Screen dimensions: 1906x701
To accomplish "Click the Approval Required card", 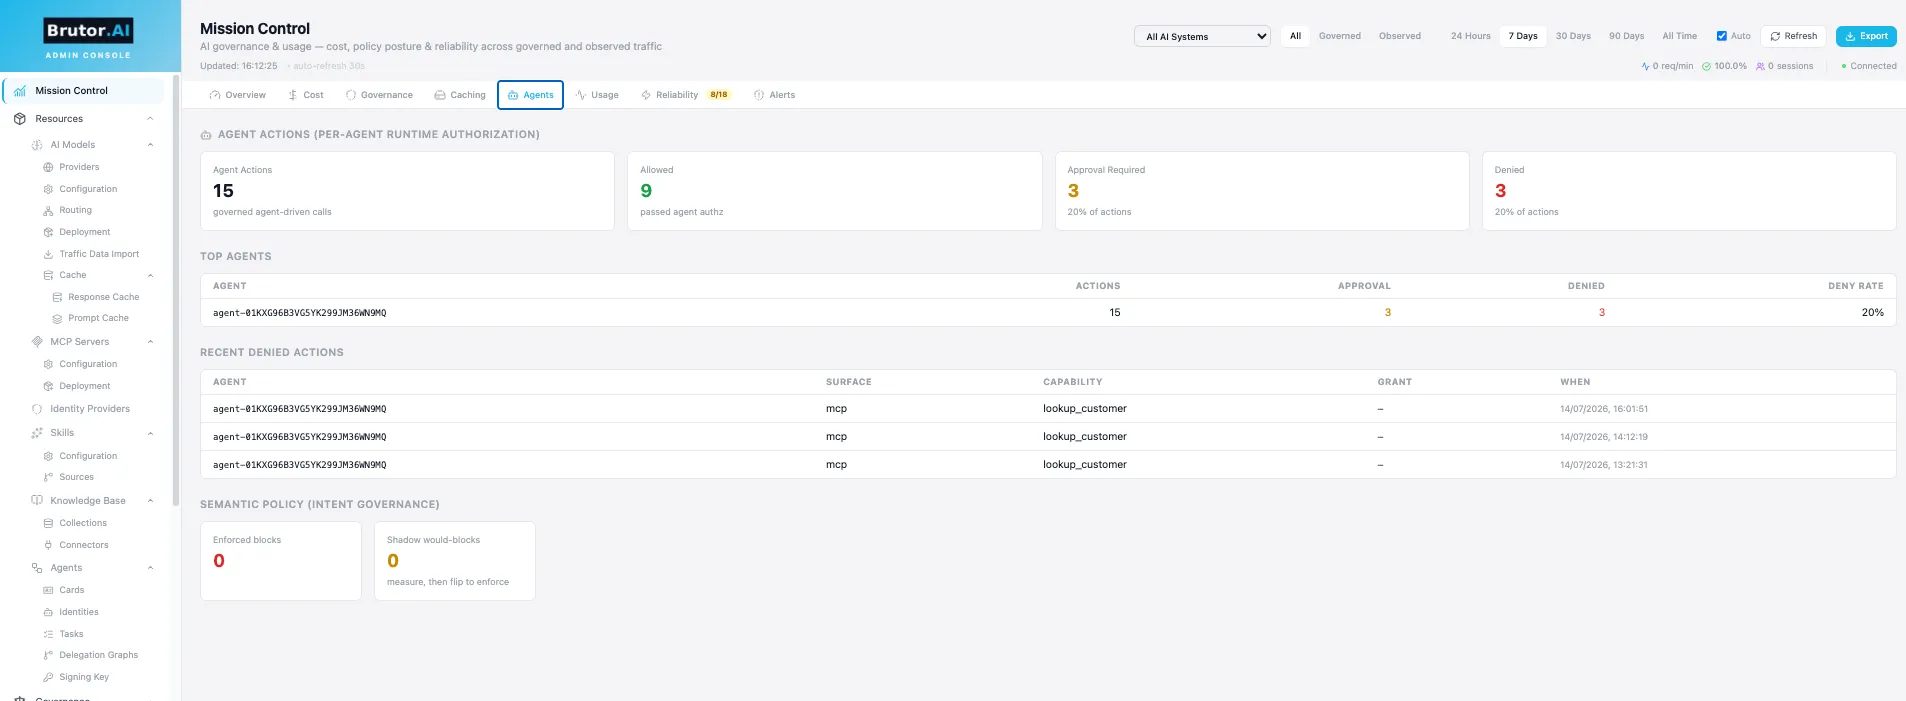I will pos(1262,191).
